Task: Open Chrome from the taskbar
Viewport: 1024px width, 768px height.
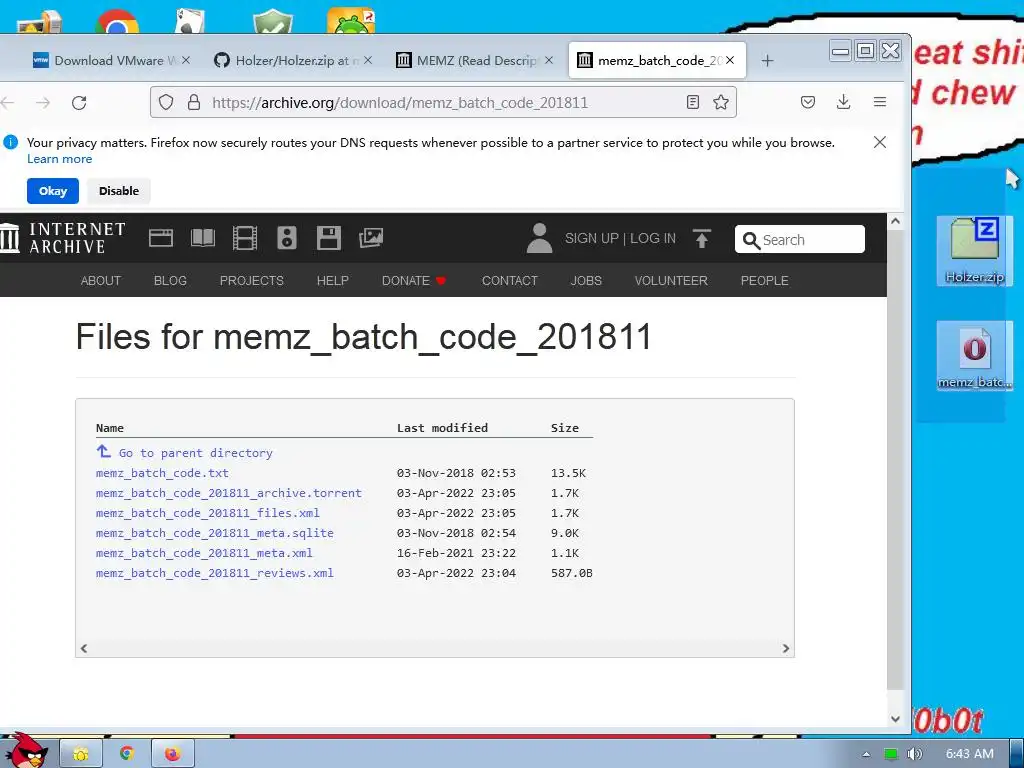Action: (127, 754)
